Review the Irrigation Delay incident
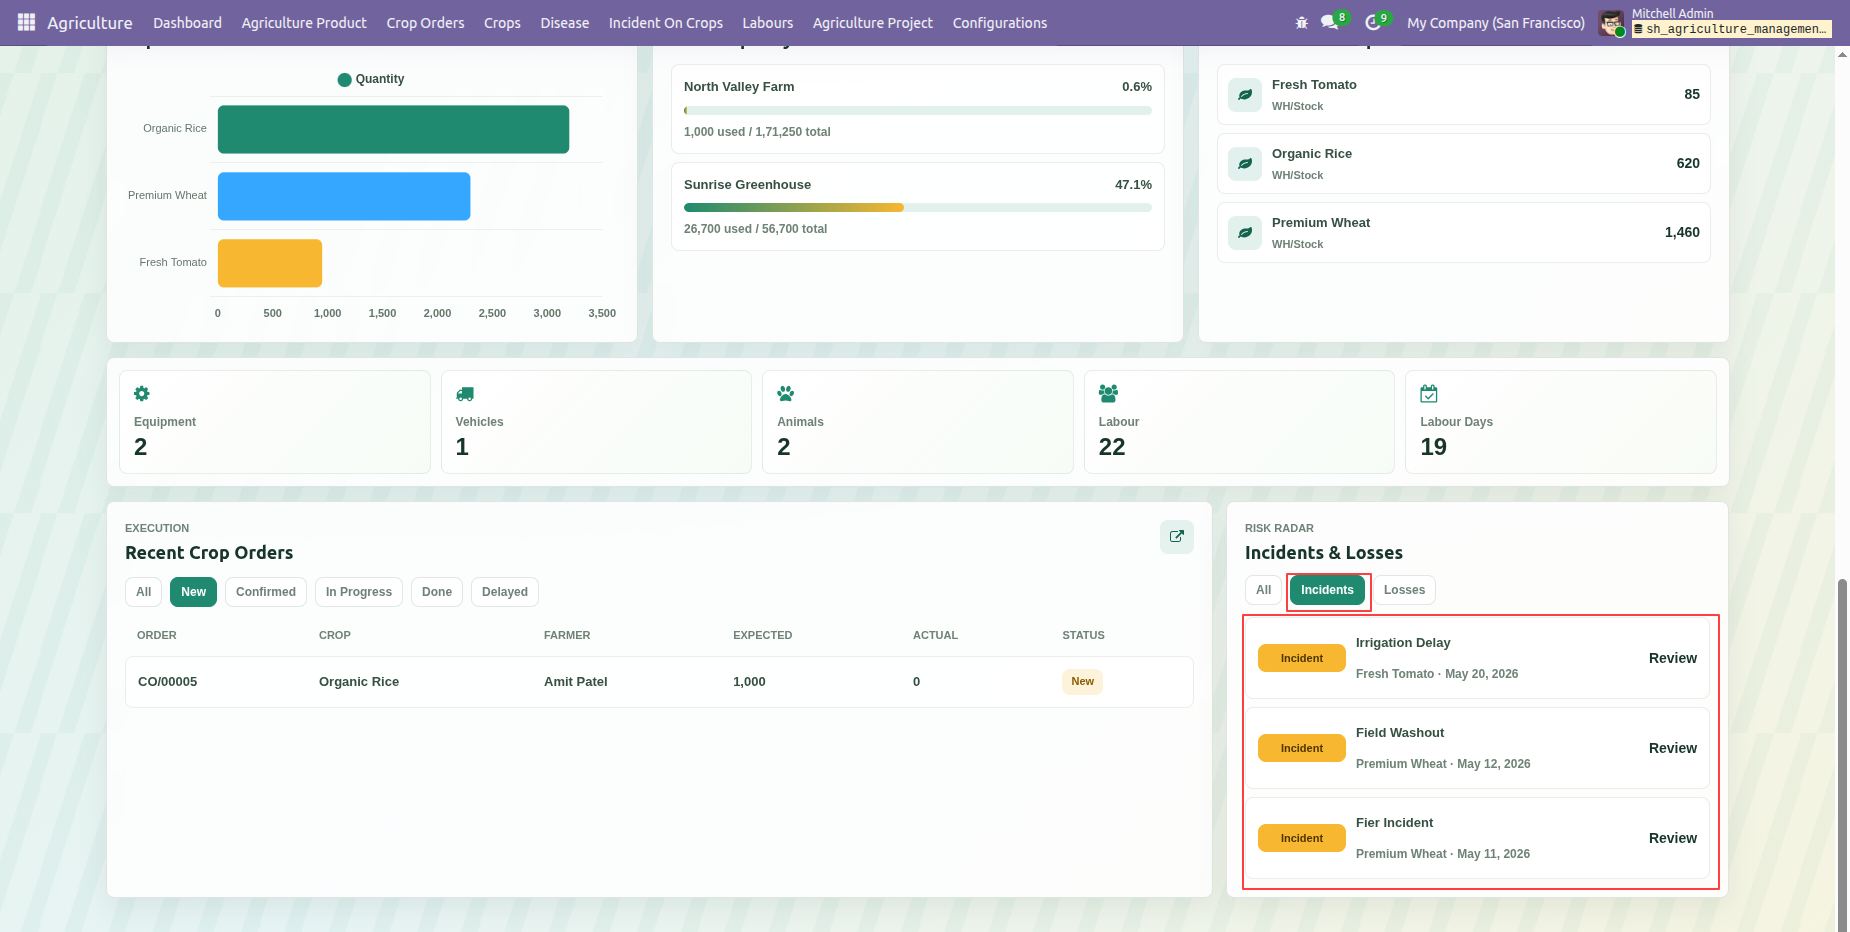Screen dimensions: 1850x932 [1672, 658]
